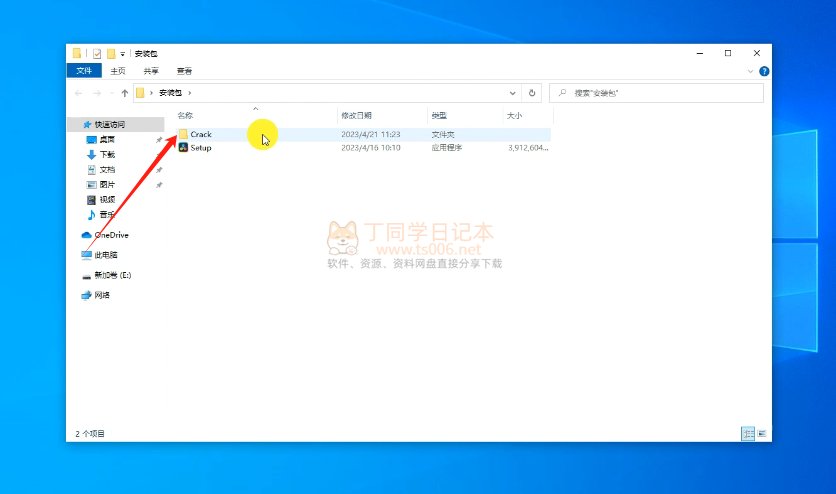Open the address bar history dropdown
The image size is (836, 494).
pyautogui.click(x=515, y=93)
